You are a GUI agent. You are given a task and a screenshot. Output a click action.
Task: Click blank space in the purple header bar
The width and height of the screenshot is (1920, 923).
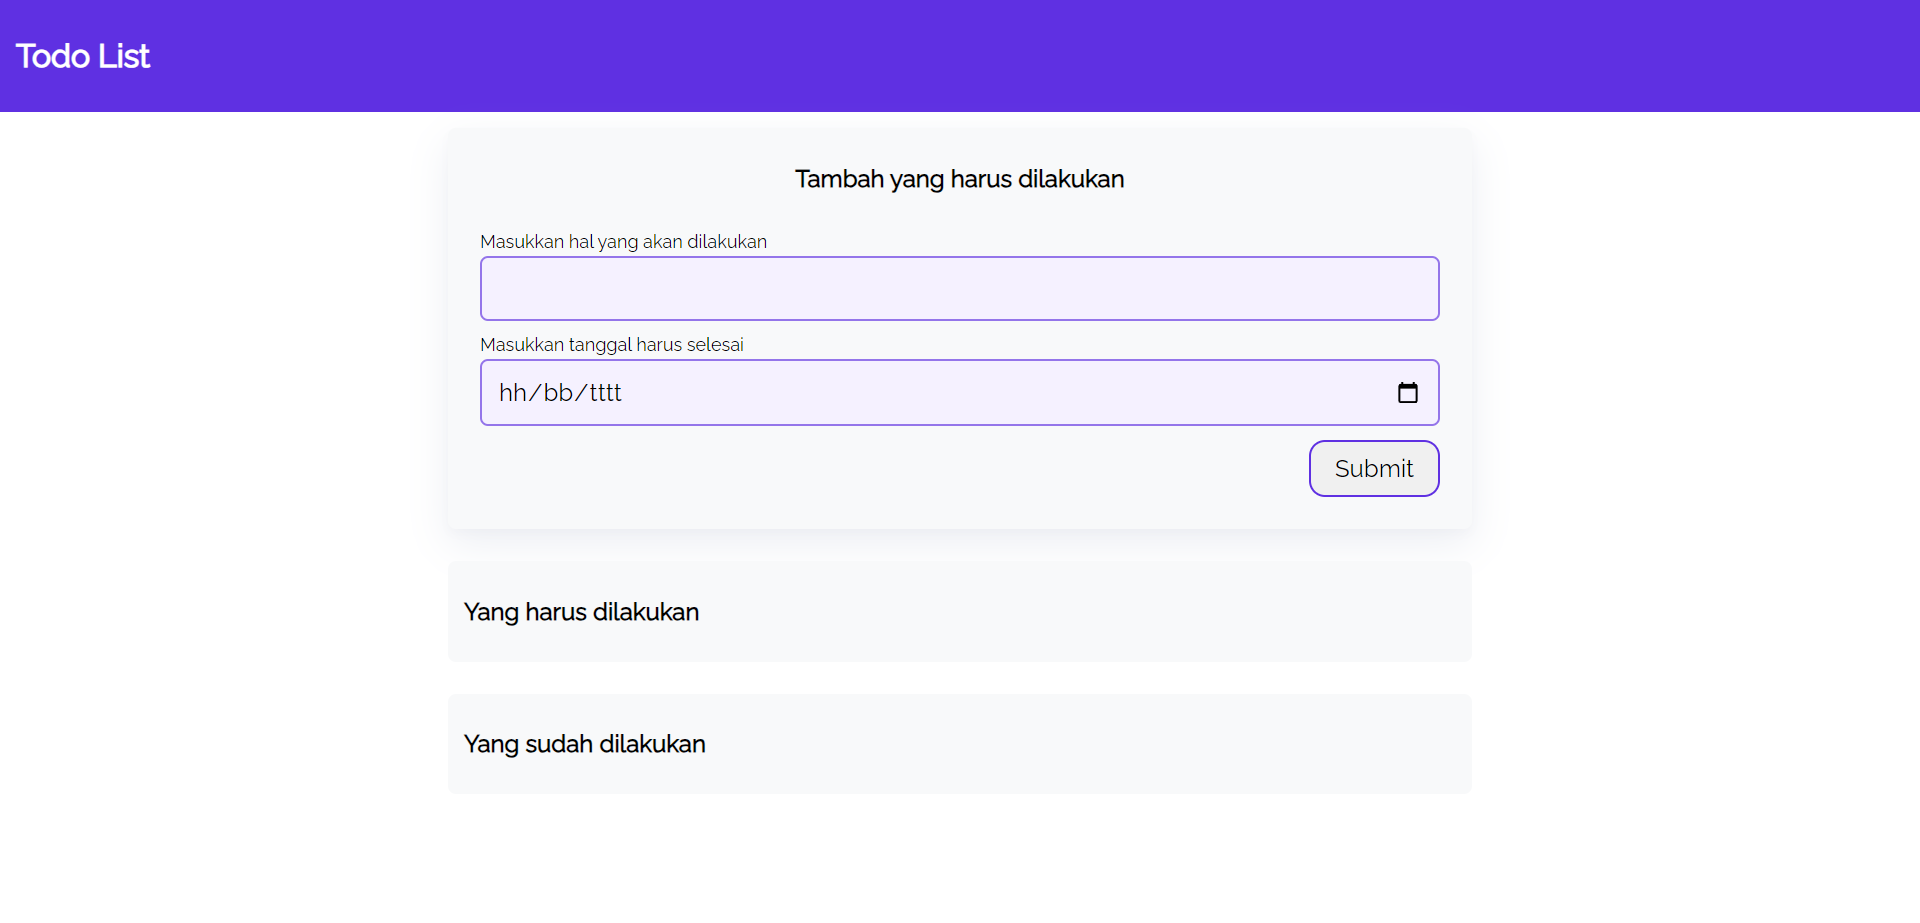1000,56
